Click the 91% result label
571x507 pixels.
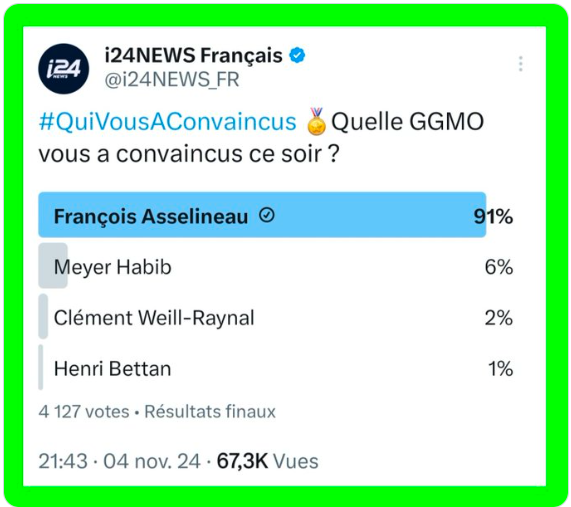(493, 216)
